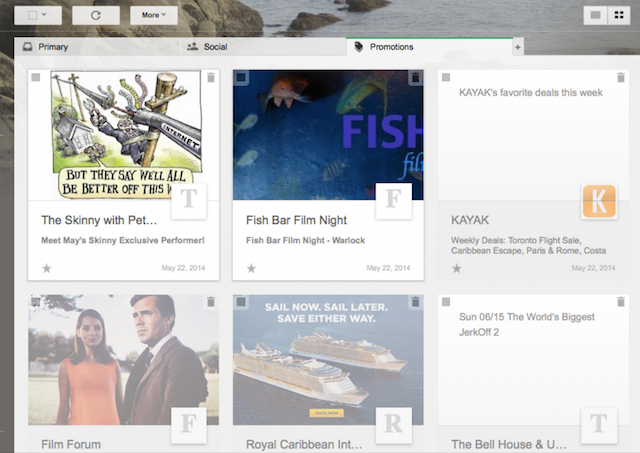Add a new inbox tab with plus
Viewport: 640px width, 453px height.
518,47
